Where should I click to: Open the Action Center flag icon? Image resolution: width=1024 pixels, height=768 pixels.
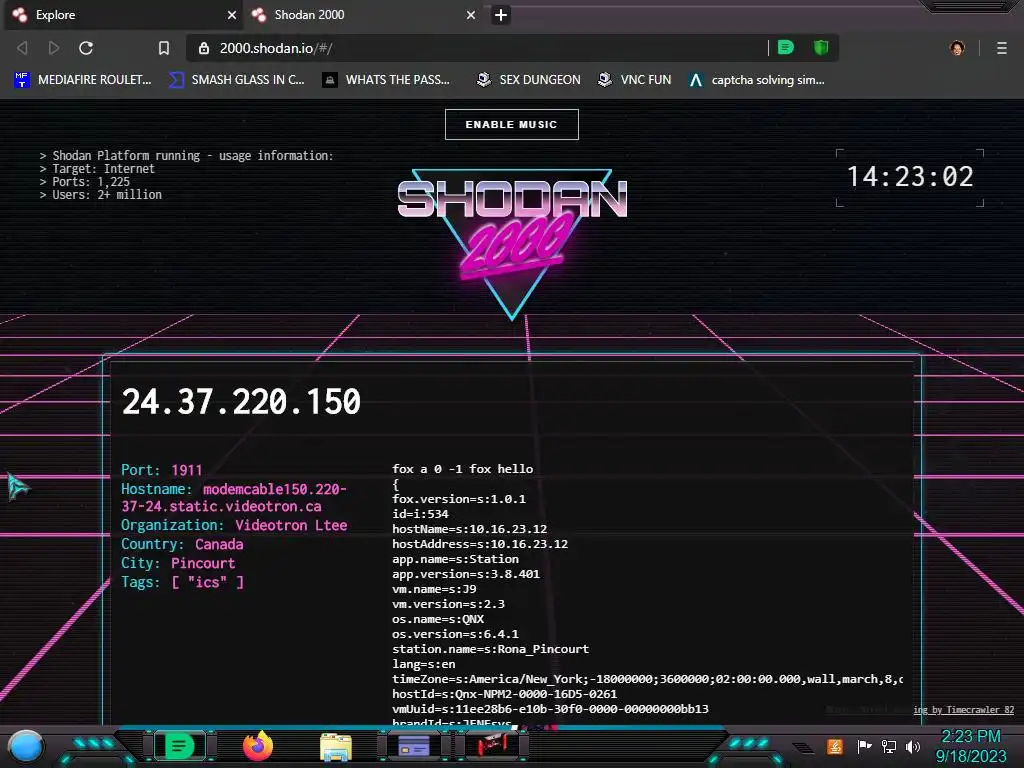[x=864, y=746]
